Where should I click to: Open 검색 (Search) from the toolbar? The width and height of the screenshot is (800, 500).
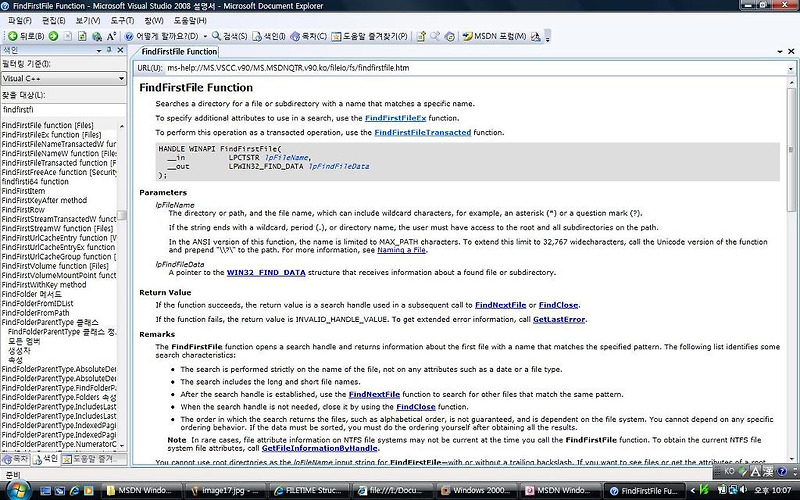[229, 36]
